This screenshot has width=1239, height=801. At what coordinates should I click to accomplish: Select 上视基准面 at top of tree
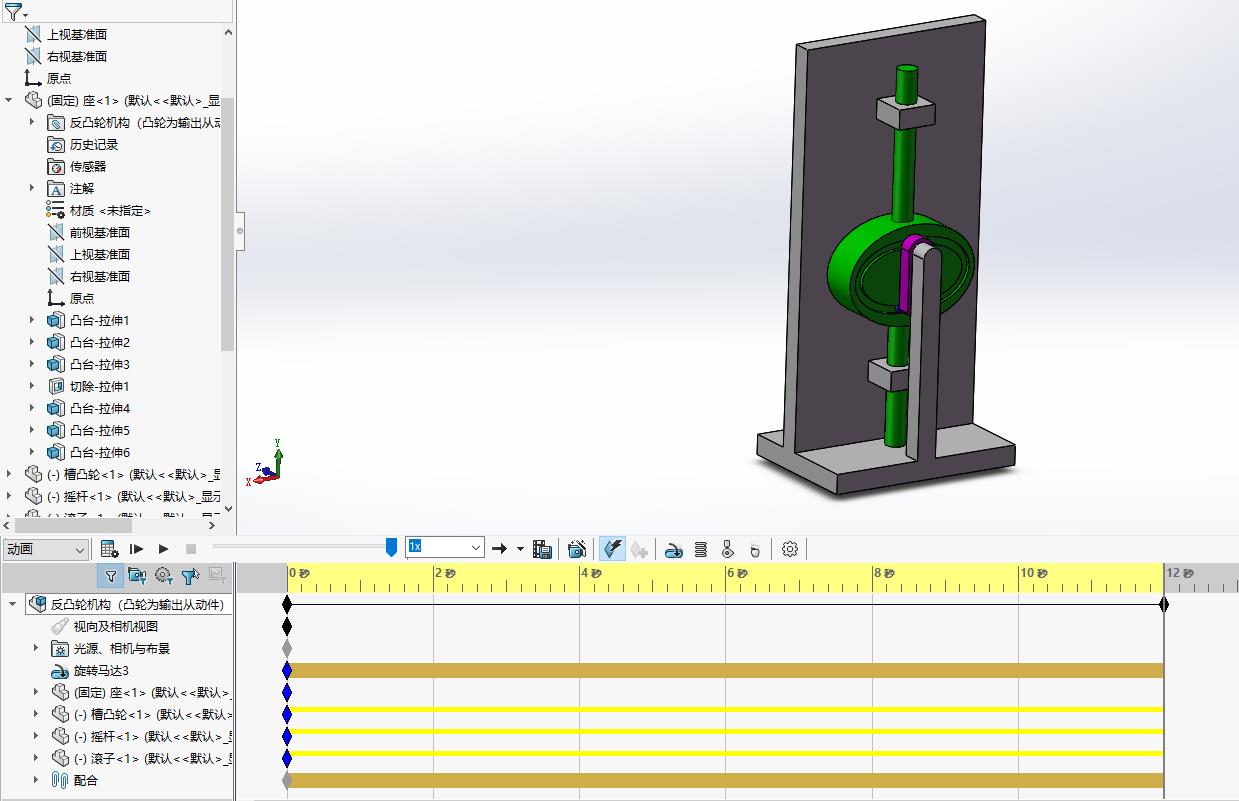(77, 34)
